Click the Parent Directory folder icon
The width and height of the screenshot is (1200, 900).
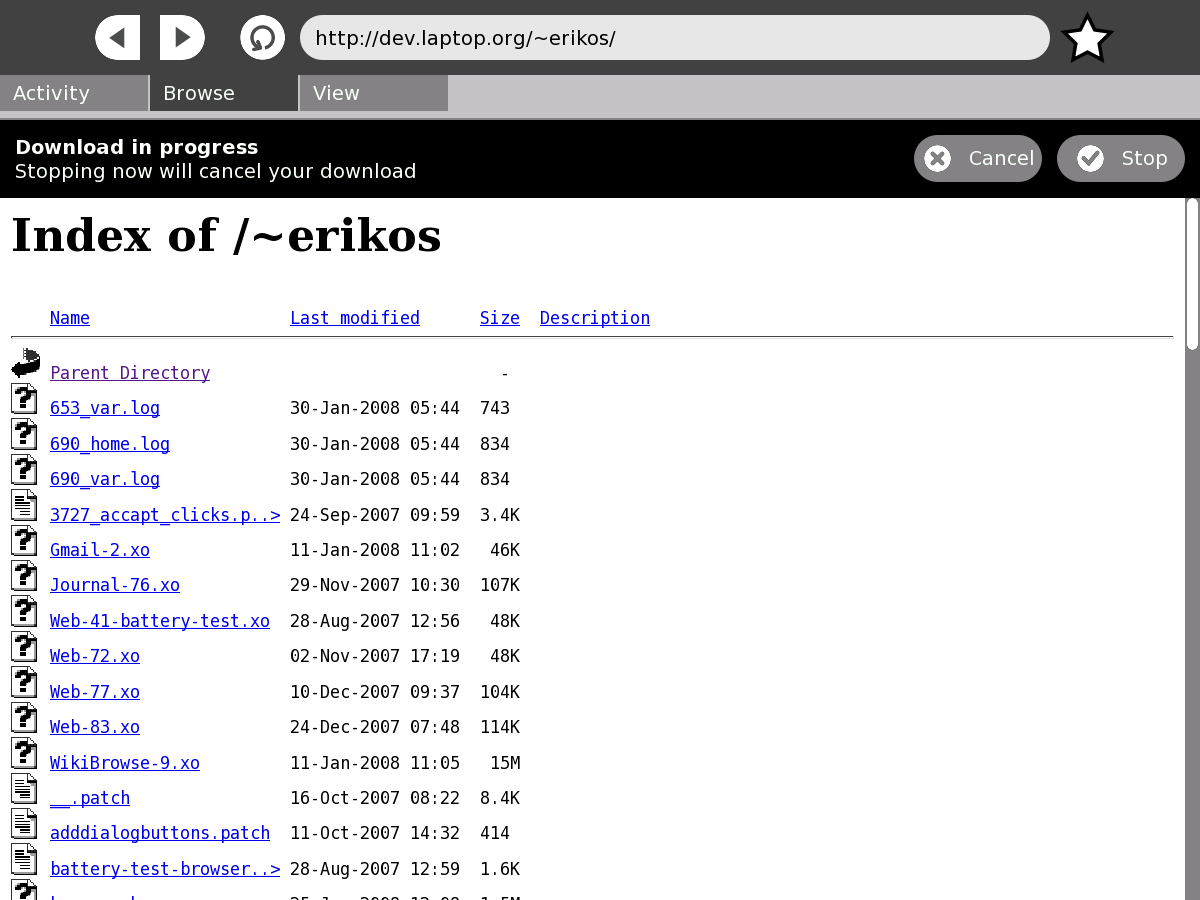pyautogui.click(x=25, y=363)
